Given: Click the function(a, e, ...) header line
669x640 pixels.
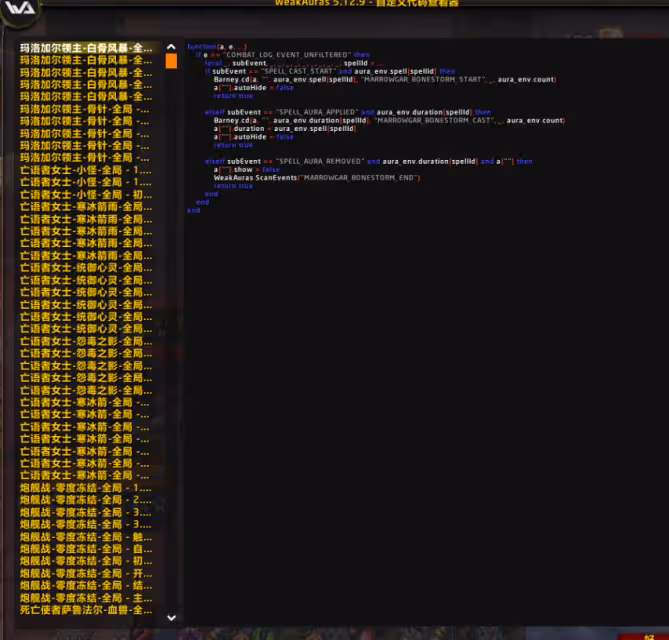Looking at the screenshot, I should tap(217, 47).
